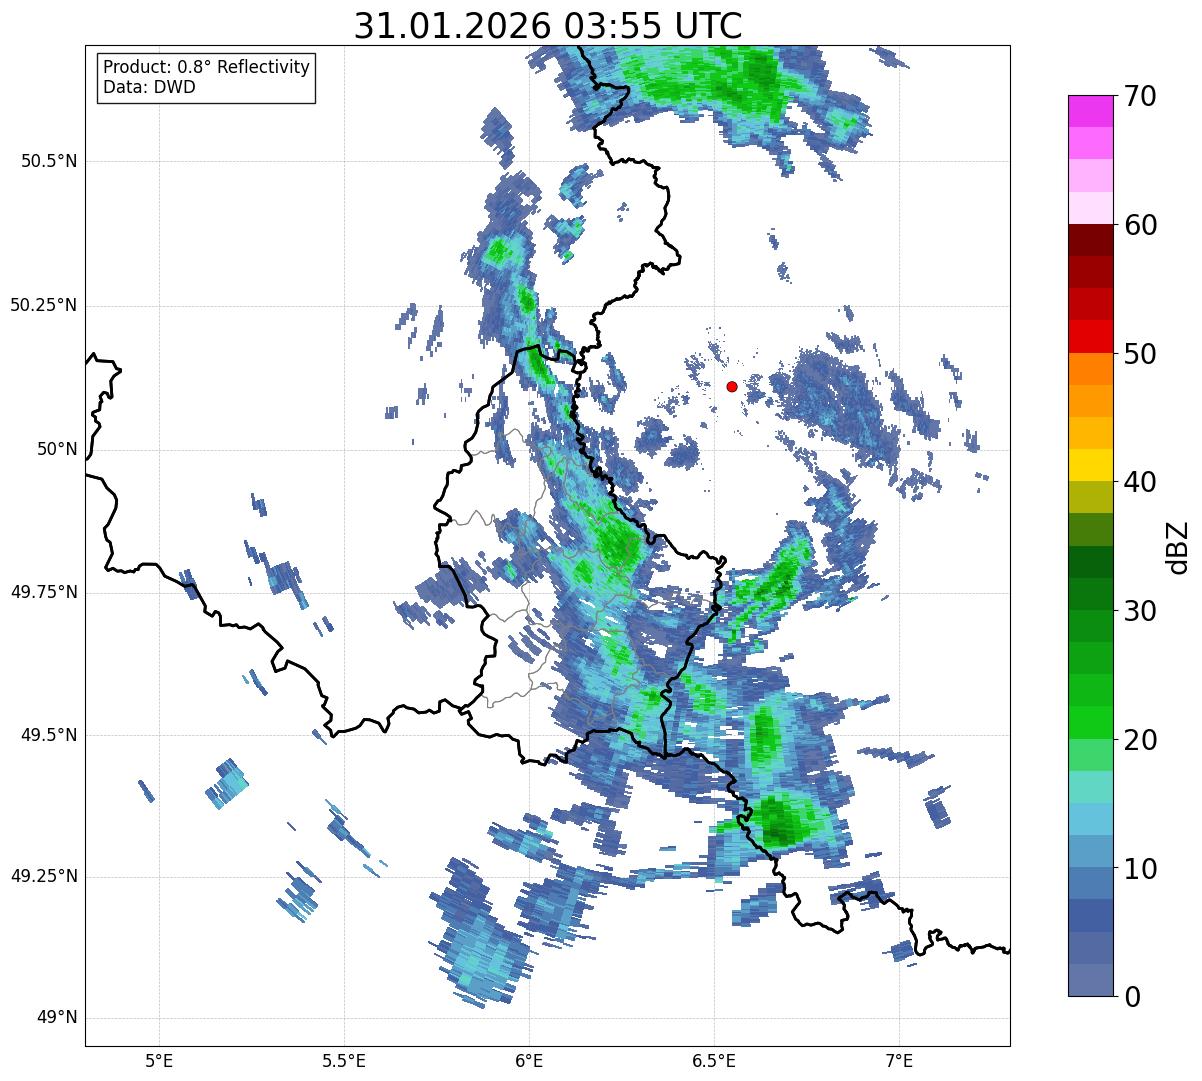Screen dimensions: 1202x1081
Task: Click the 49.5°N latitude label
Action: point(48,735)
